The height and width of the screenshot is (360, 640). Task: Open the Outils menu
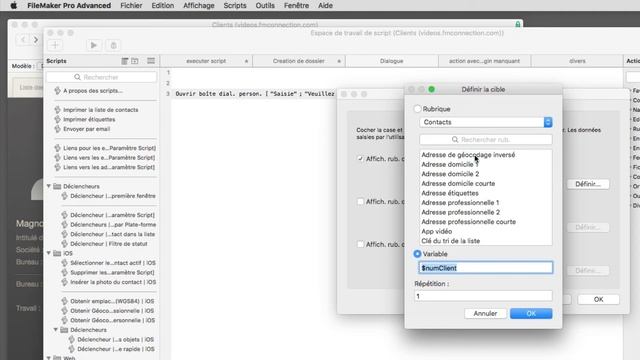(265, 5)
